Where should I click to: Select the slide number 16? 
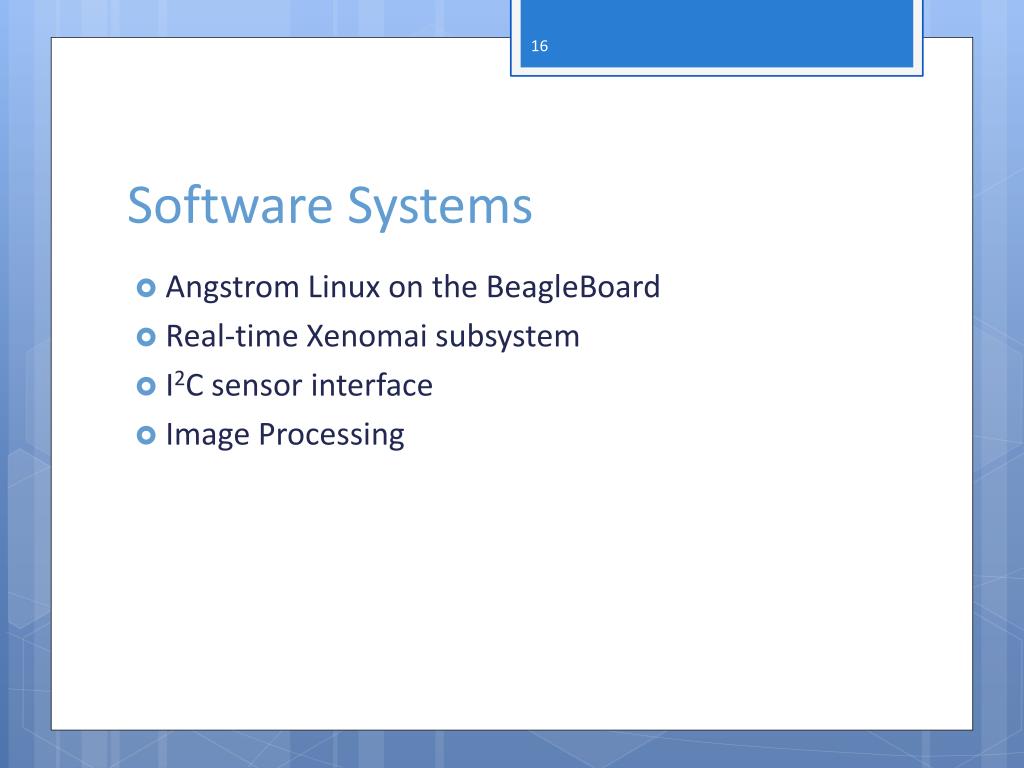(539, 46)
